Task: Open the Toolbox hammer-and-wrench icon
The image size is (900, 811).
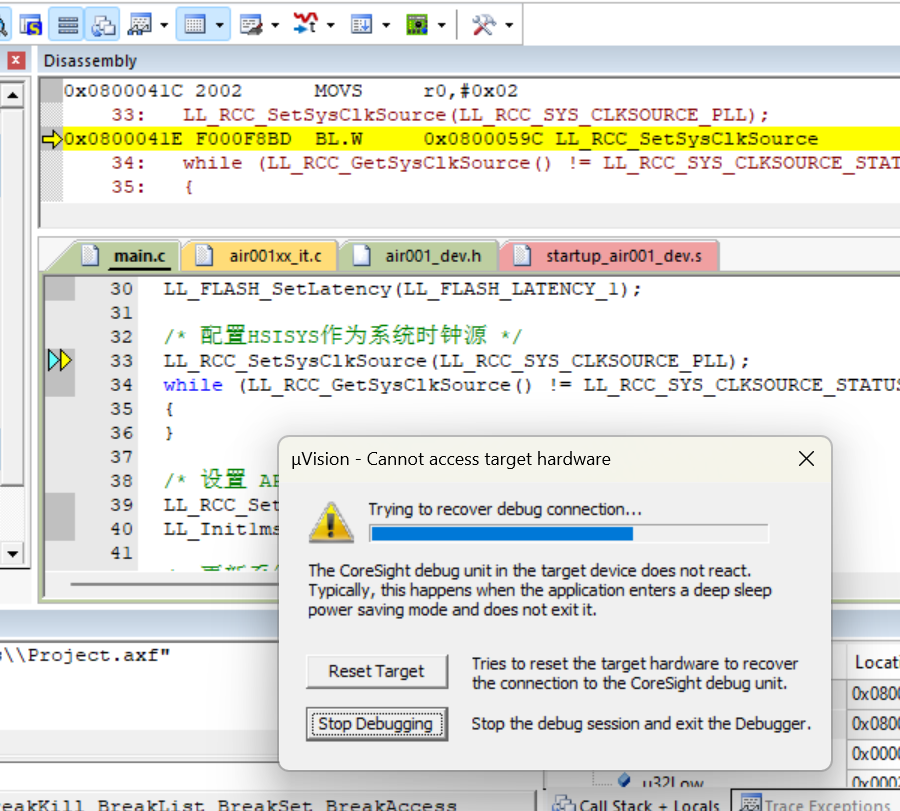Action: tap(483, 25)
